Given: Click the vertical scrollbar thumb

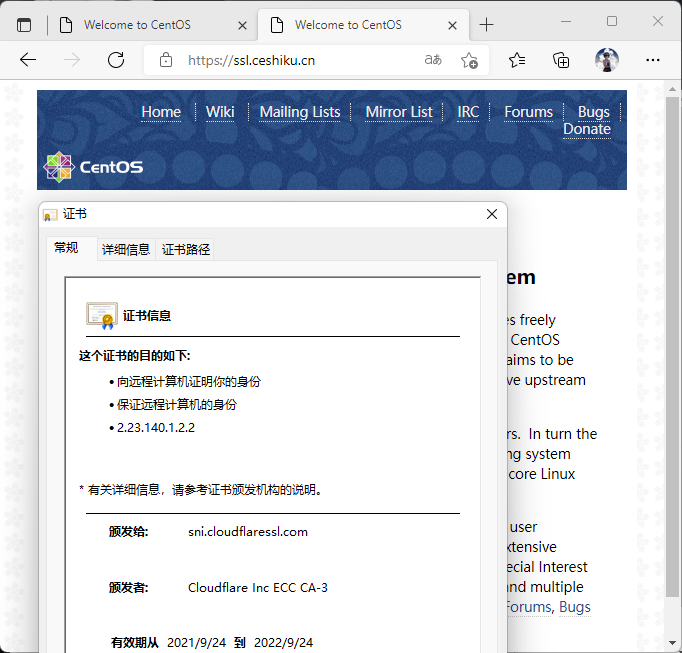Looking at the screenshot, I should [x=672, y=347].
